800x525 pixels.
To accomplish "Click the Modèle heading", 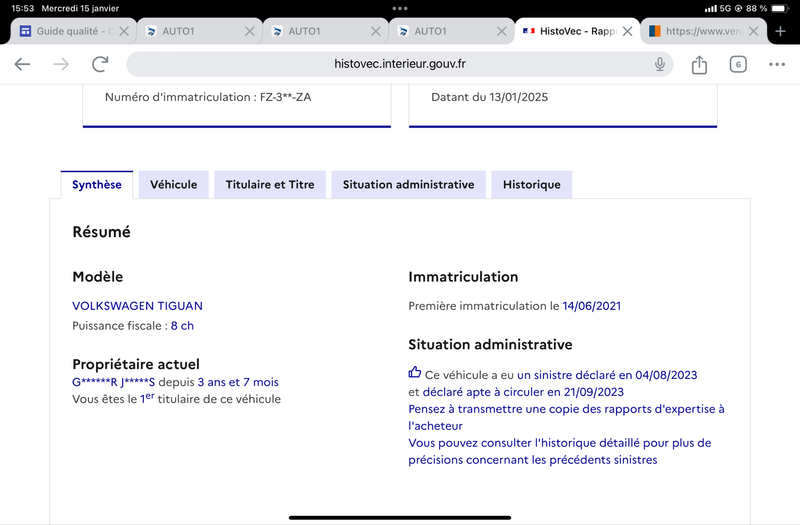I will pyautogui.click(x=97, y=277).
